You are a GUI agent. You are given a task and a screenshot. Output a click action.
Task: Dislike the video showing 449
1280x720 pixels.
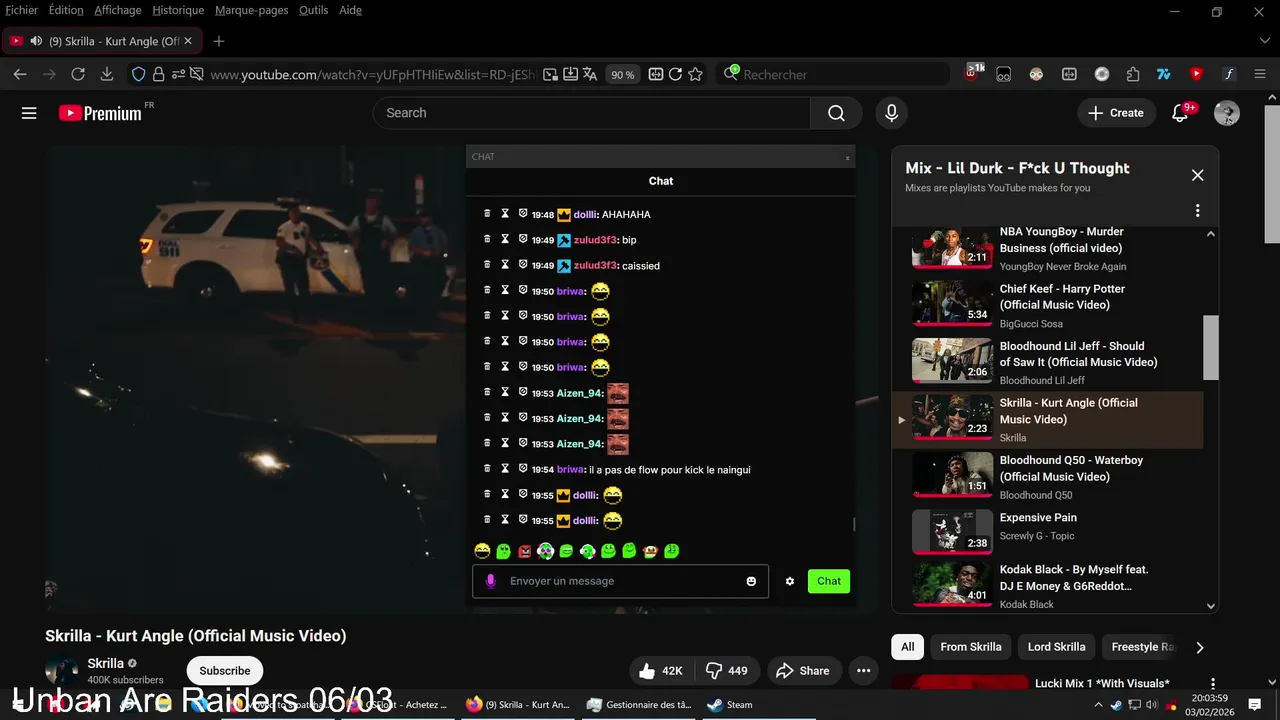pos(727,671)
